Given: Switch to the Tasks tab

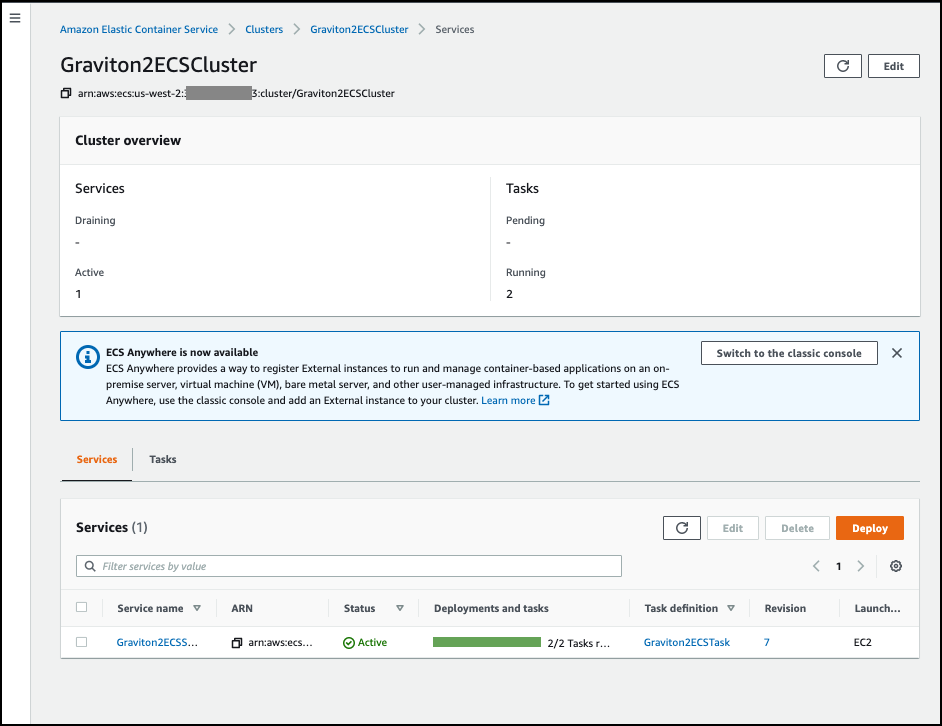Looking at the screenshot, I should click(163, 459).
